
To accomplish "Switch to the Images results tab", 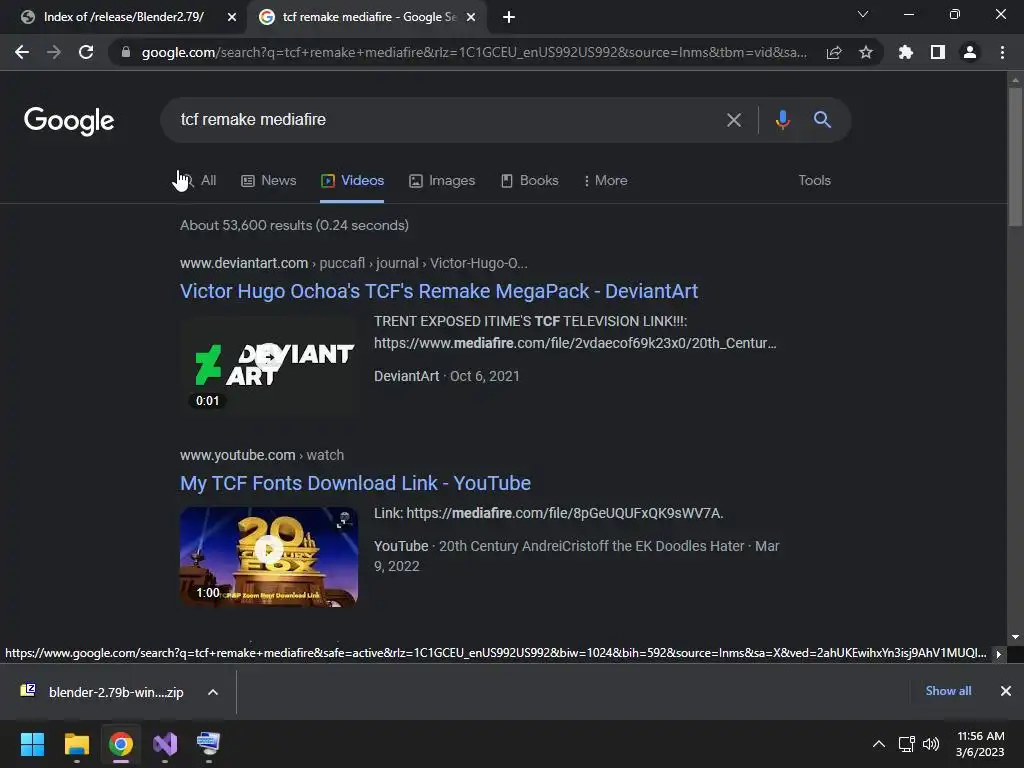I will tap(442, 181).
